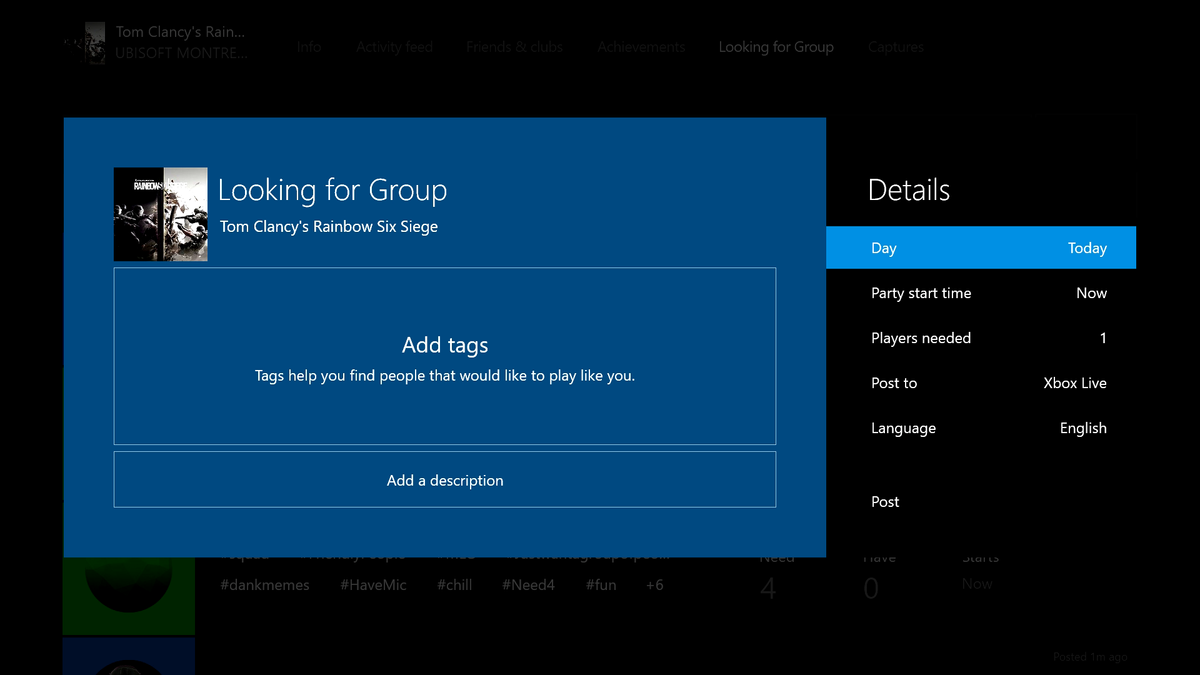Image resolution: width=1200 pixels, height=675 pixels.
Task: Switch to the Captures tab
Action: pyautogui.click(x=895, y=46)
